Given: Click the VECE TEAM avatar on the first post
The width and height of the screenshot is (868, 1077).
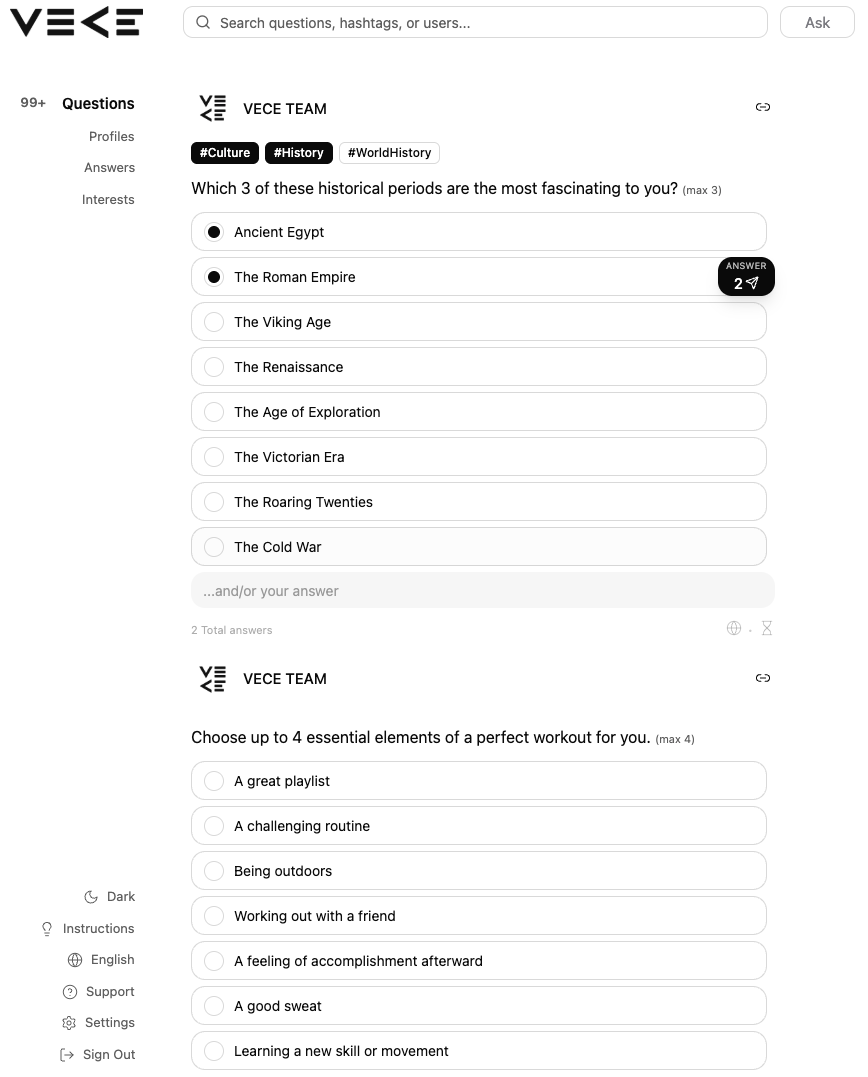Looking at the screenshot, I should pos(212,107).
